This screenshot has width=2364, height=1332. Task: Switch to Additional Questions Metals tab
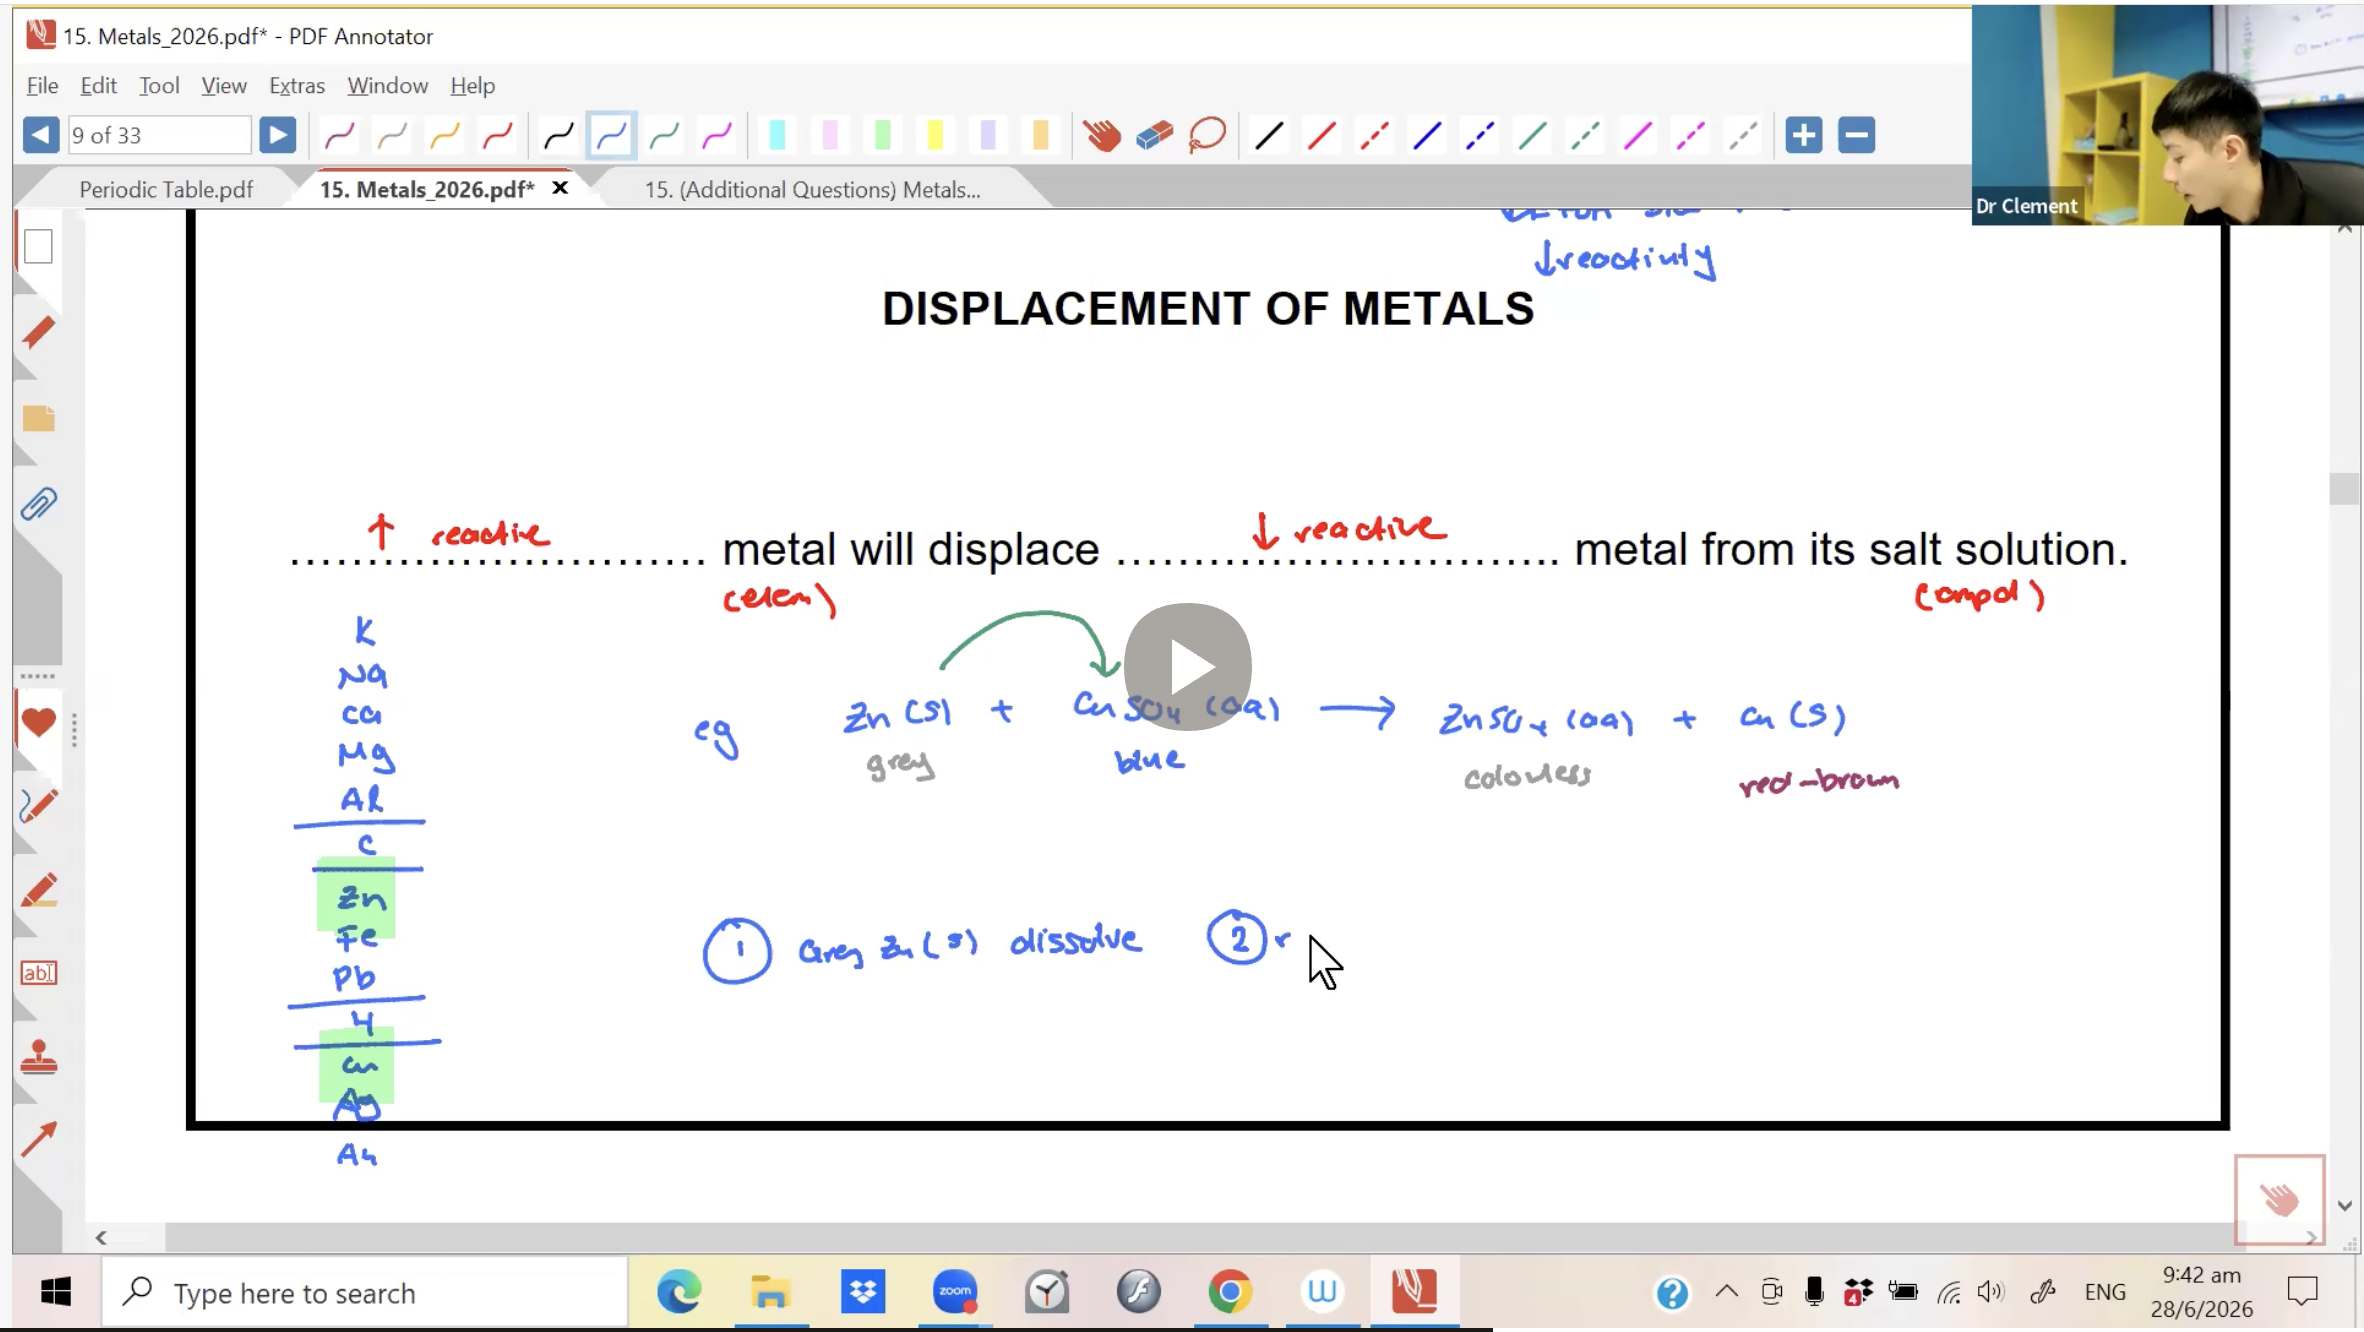coord(812,190)
